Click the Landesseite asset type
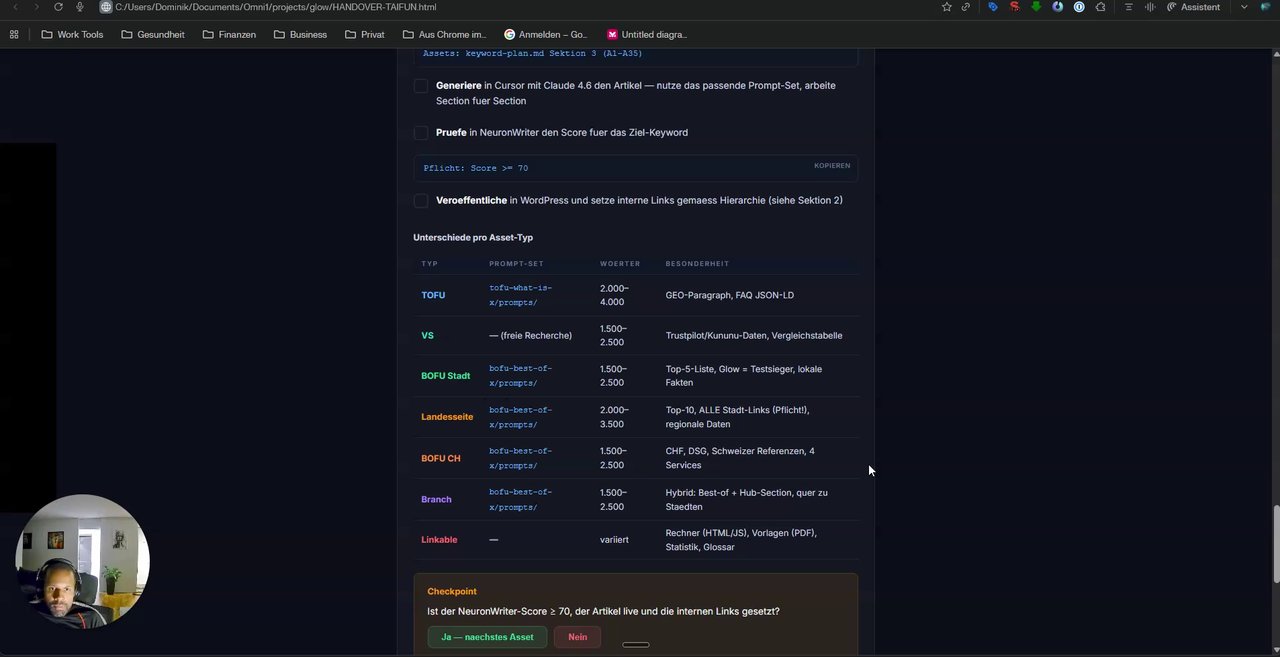 click(x=447, y=417)
